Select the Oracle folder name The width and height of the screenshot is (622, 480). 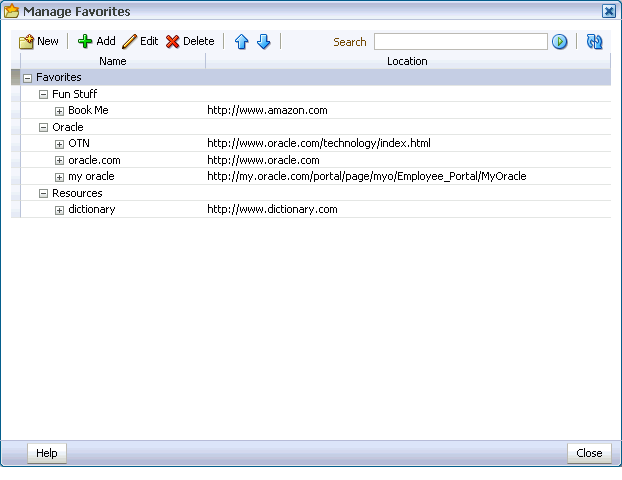[x=68, y=127]
